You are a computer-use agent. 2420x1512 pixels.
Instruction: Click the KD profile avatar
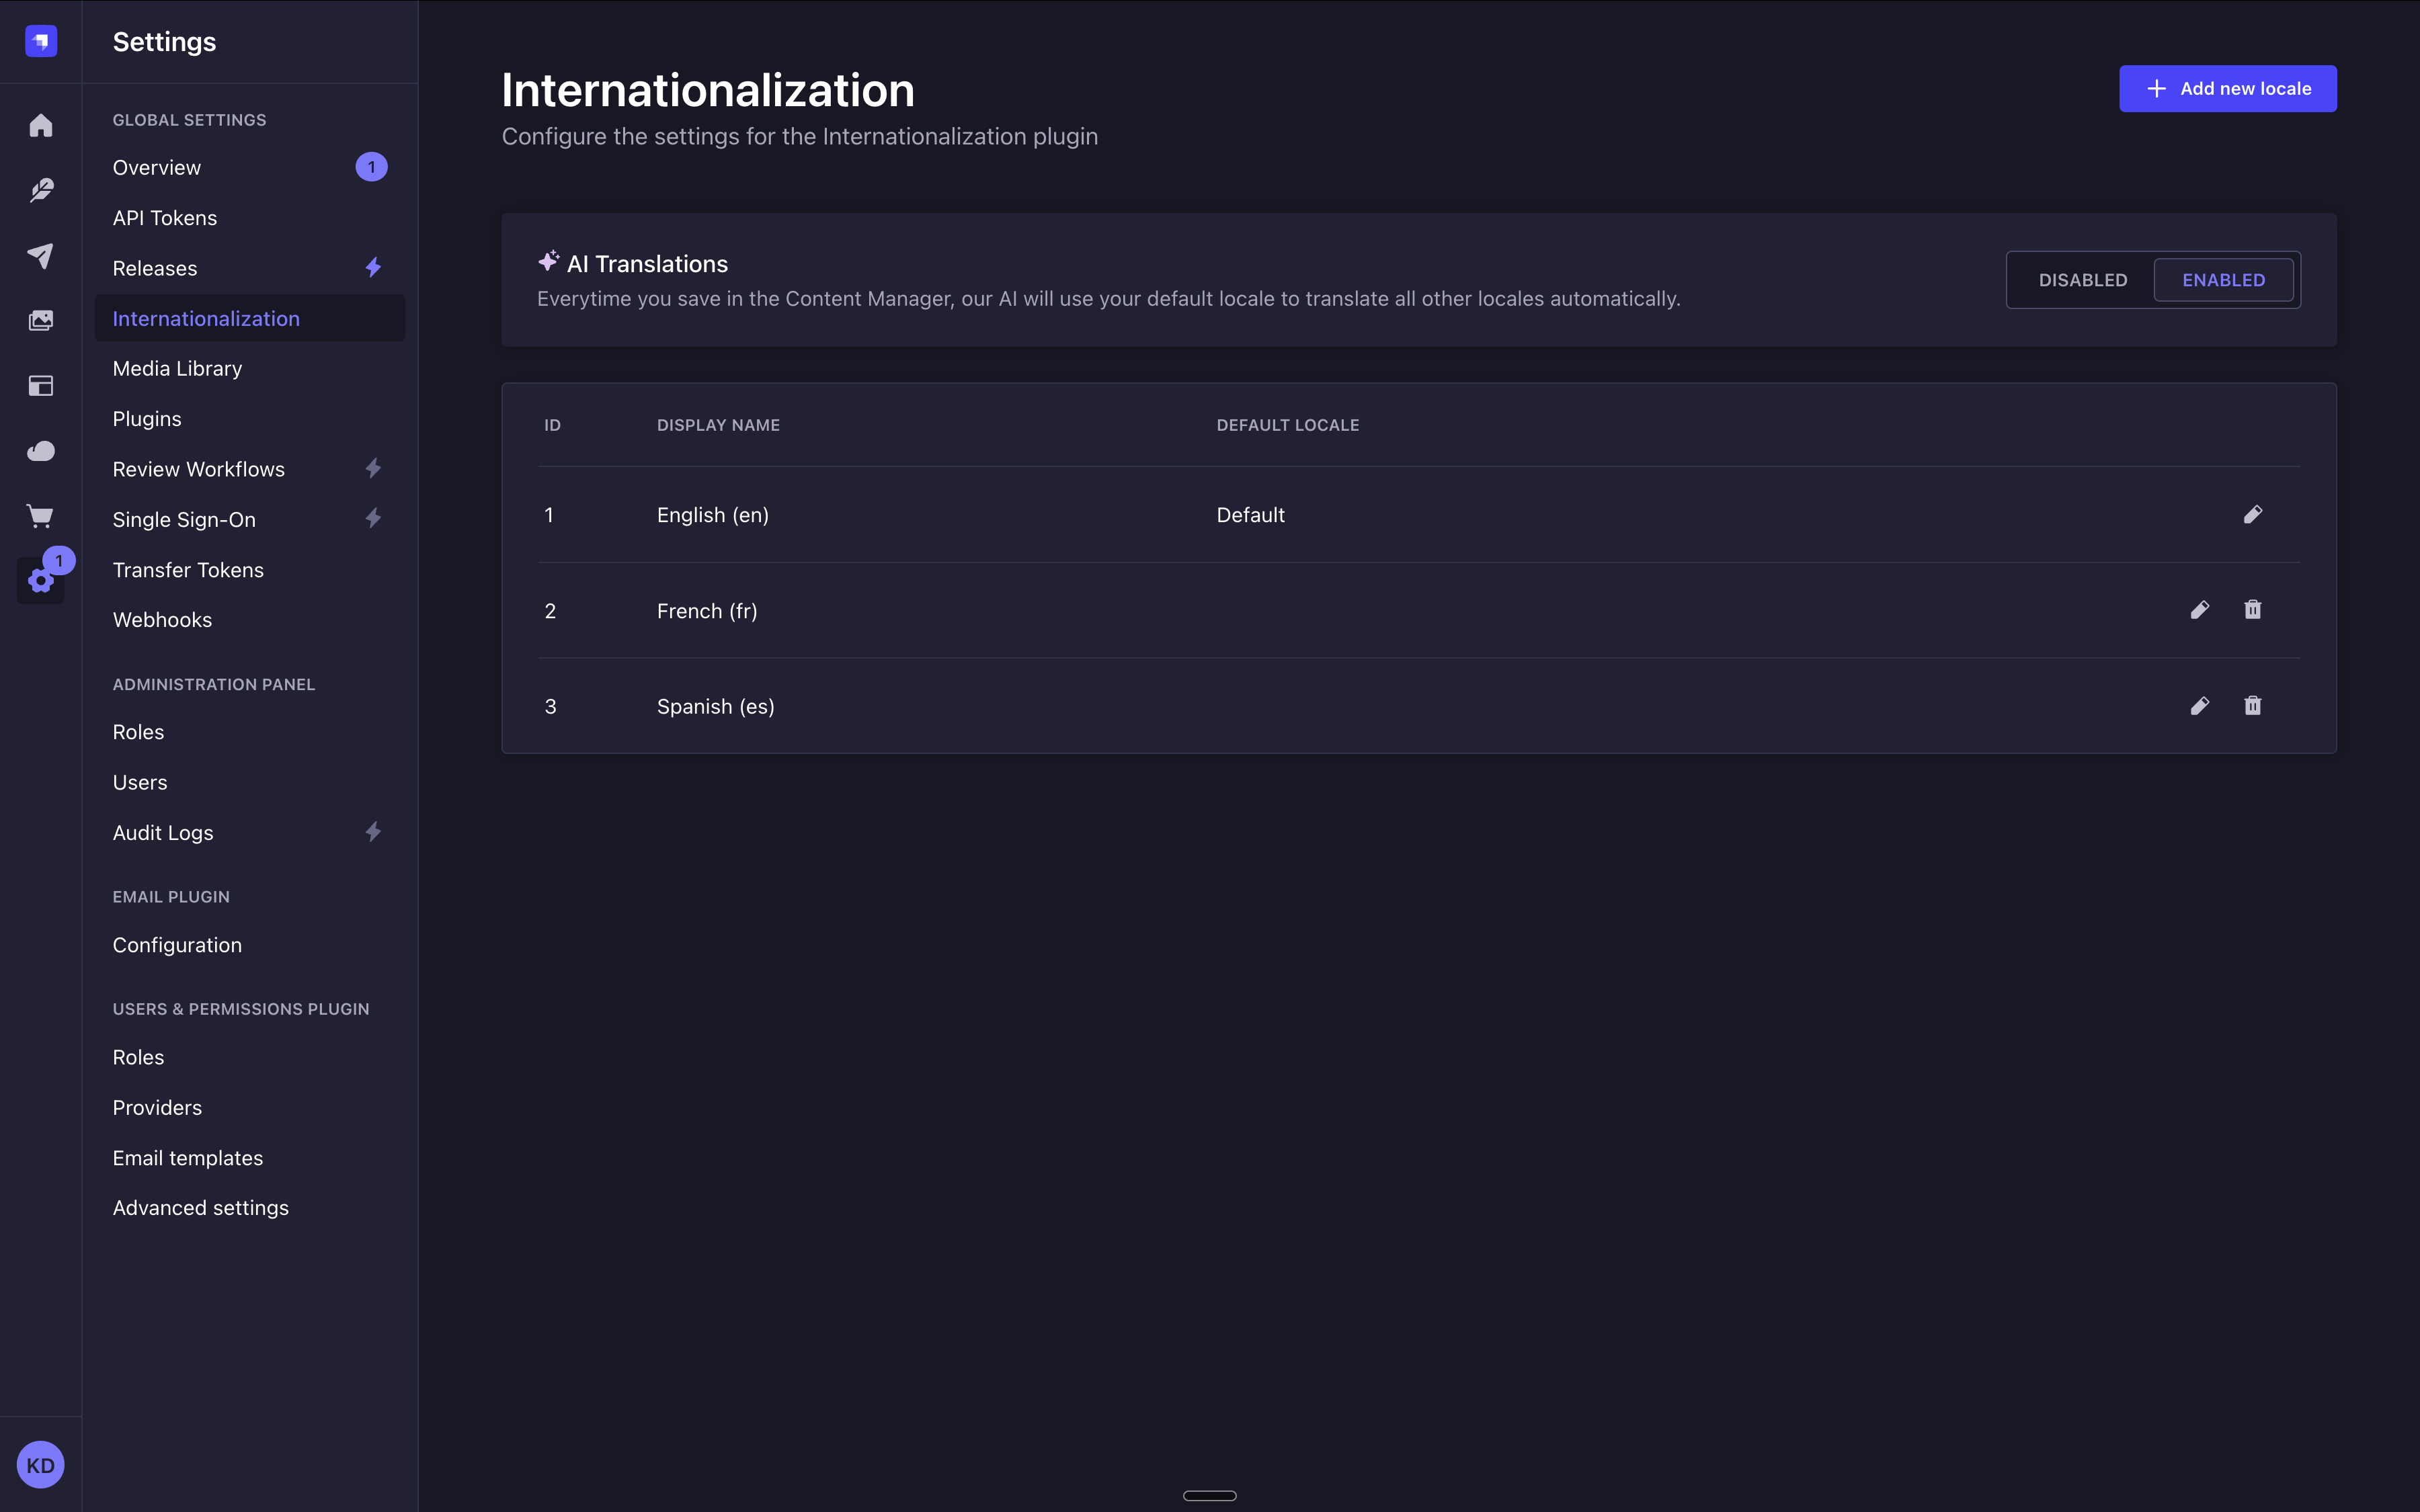[40, 1464]
